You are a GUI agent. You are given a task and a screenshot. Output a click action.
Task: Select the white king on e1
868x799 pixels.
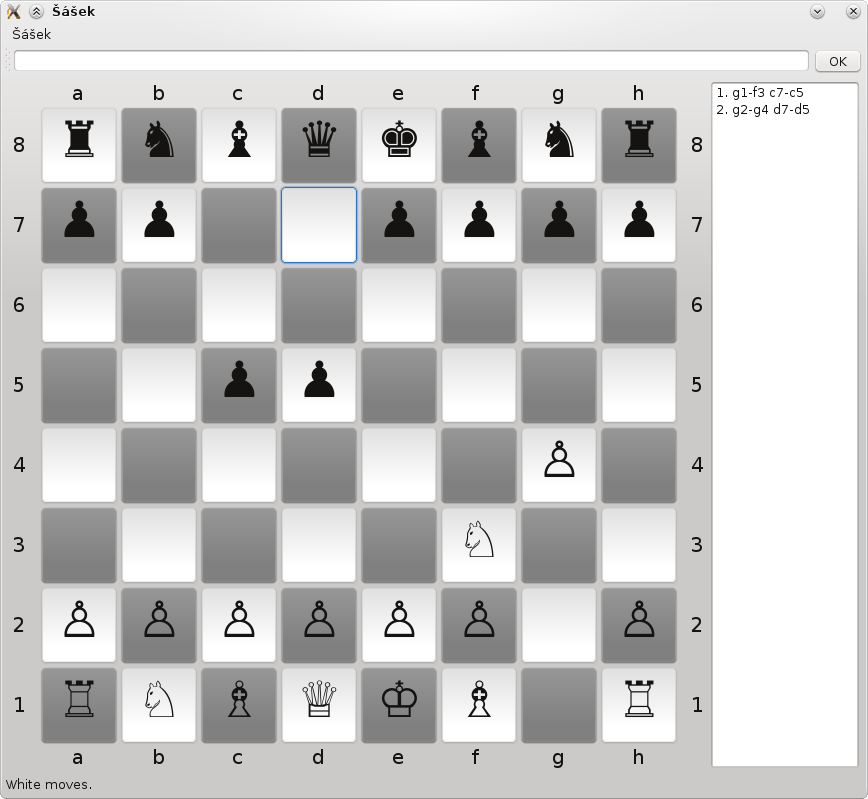pyautogui.click(x=399, y=705)
